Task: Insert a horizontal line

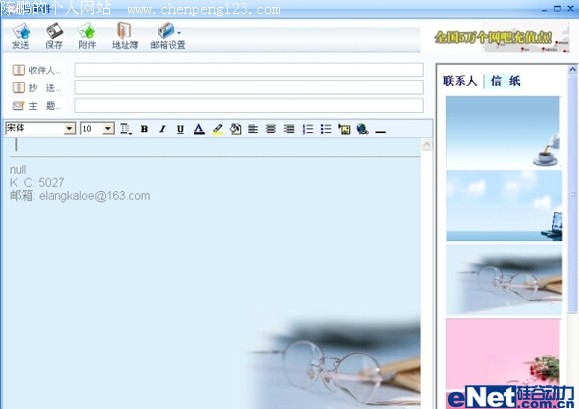Action: (x=380, y=131)
